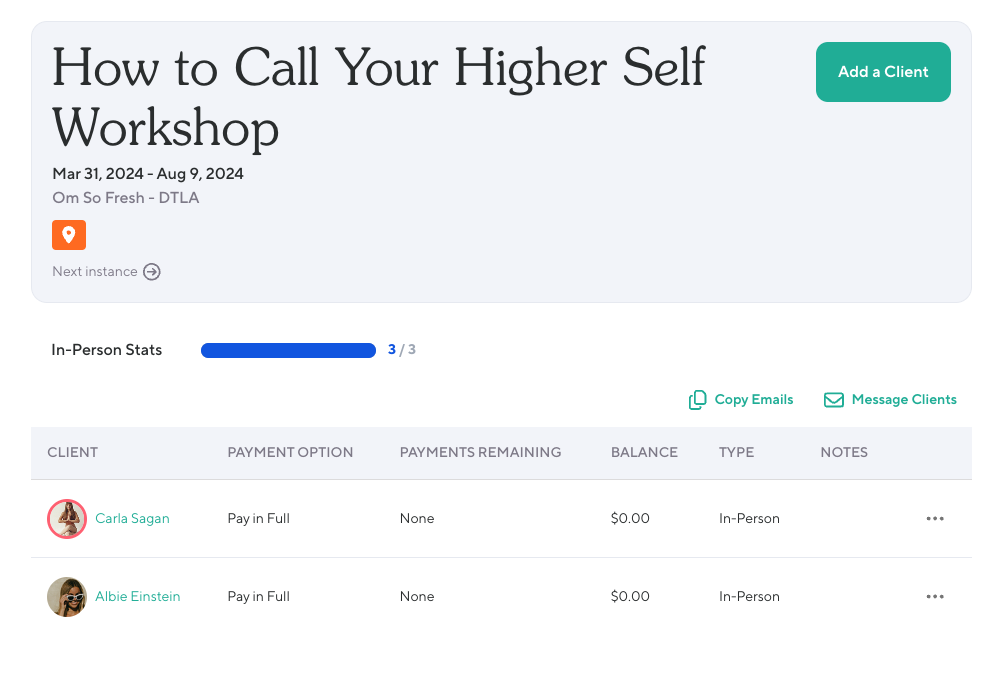Click the PAYMENT OPTION column header
1006x679 pixels.
tap(290, 452)
